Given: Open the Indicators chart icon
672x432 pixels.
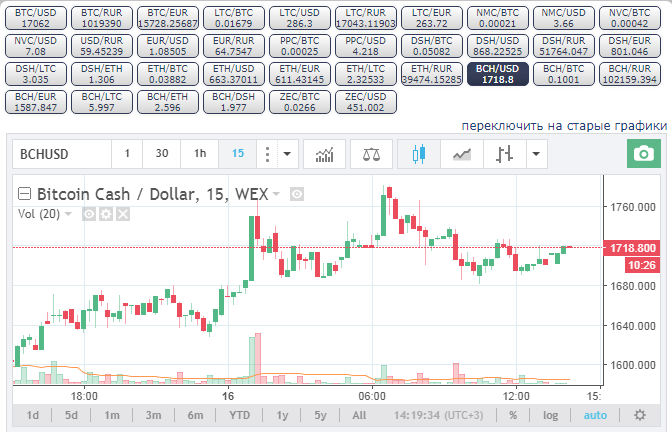Looking at the screenshot, I should tap(324, 154).
